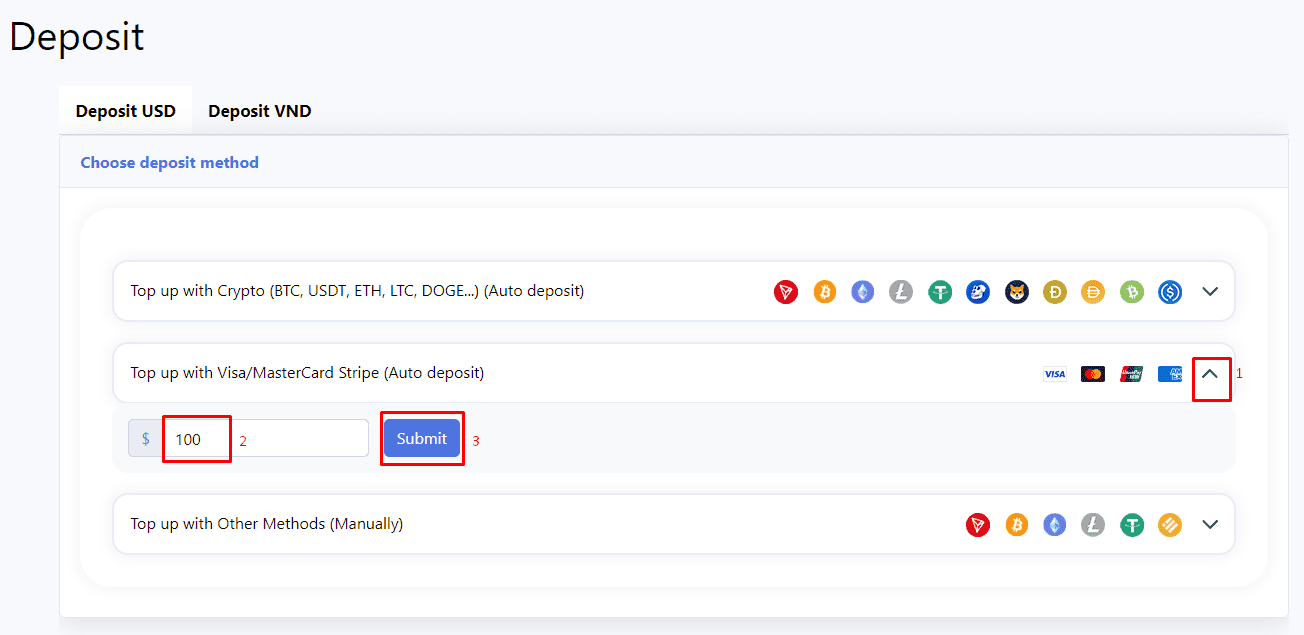Click the Visa card icon

point(1054,374)
